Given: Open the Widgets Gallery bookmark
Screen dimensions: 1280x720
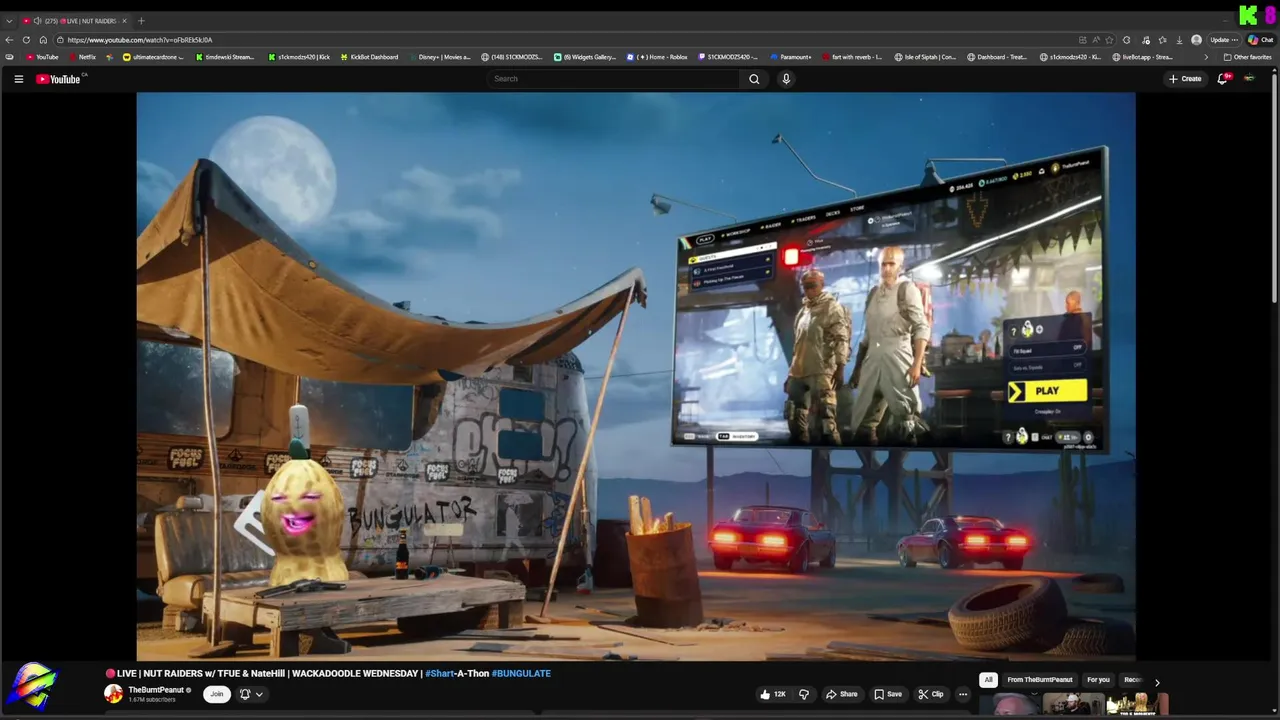Looking at the screenshot, I should [x=585, y=57].
